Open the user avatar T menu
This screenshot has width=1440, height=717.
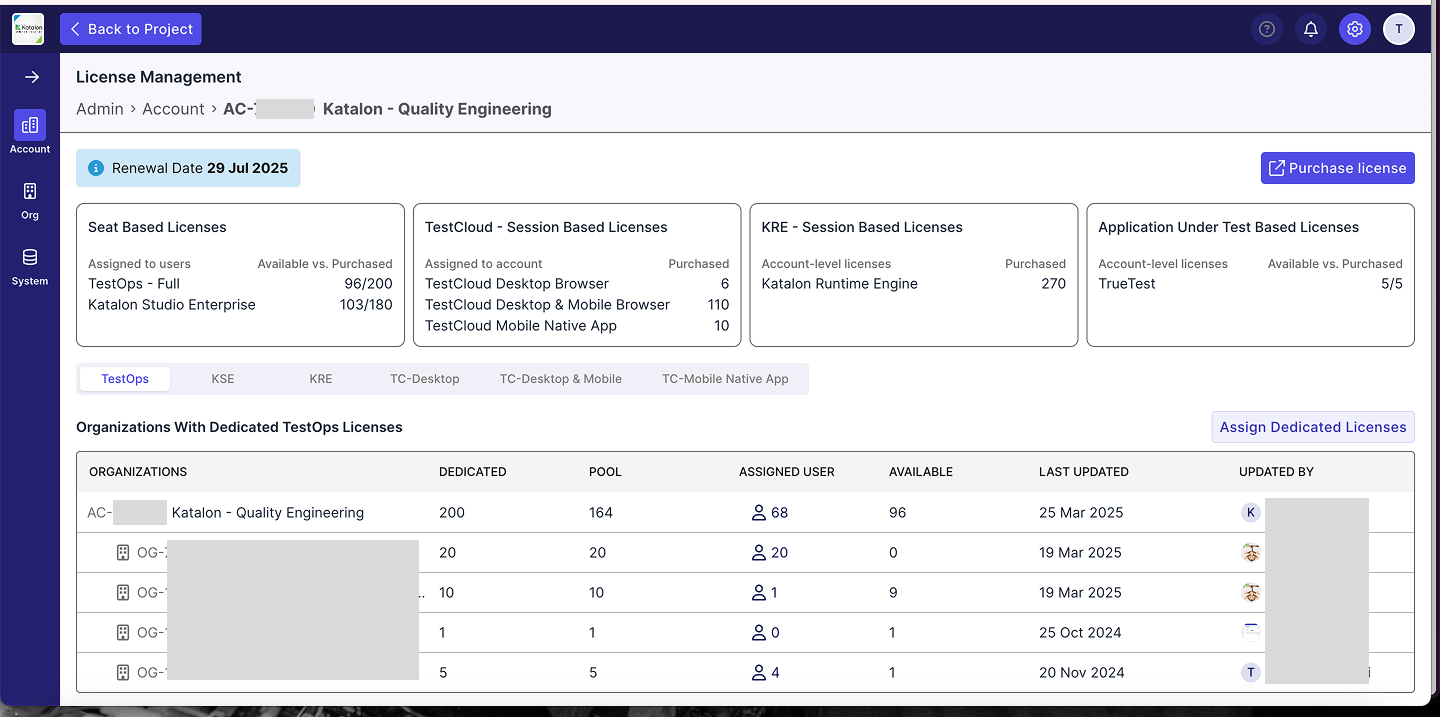(x=1399, y=29)
